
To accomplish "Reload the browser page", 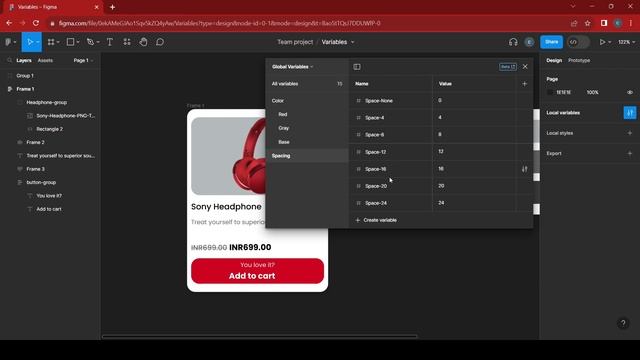I will point(36,23).
